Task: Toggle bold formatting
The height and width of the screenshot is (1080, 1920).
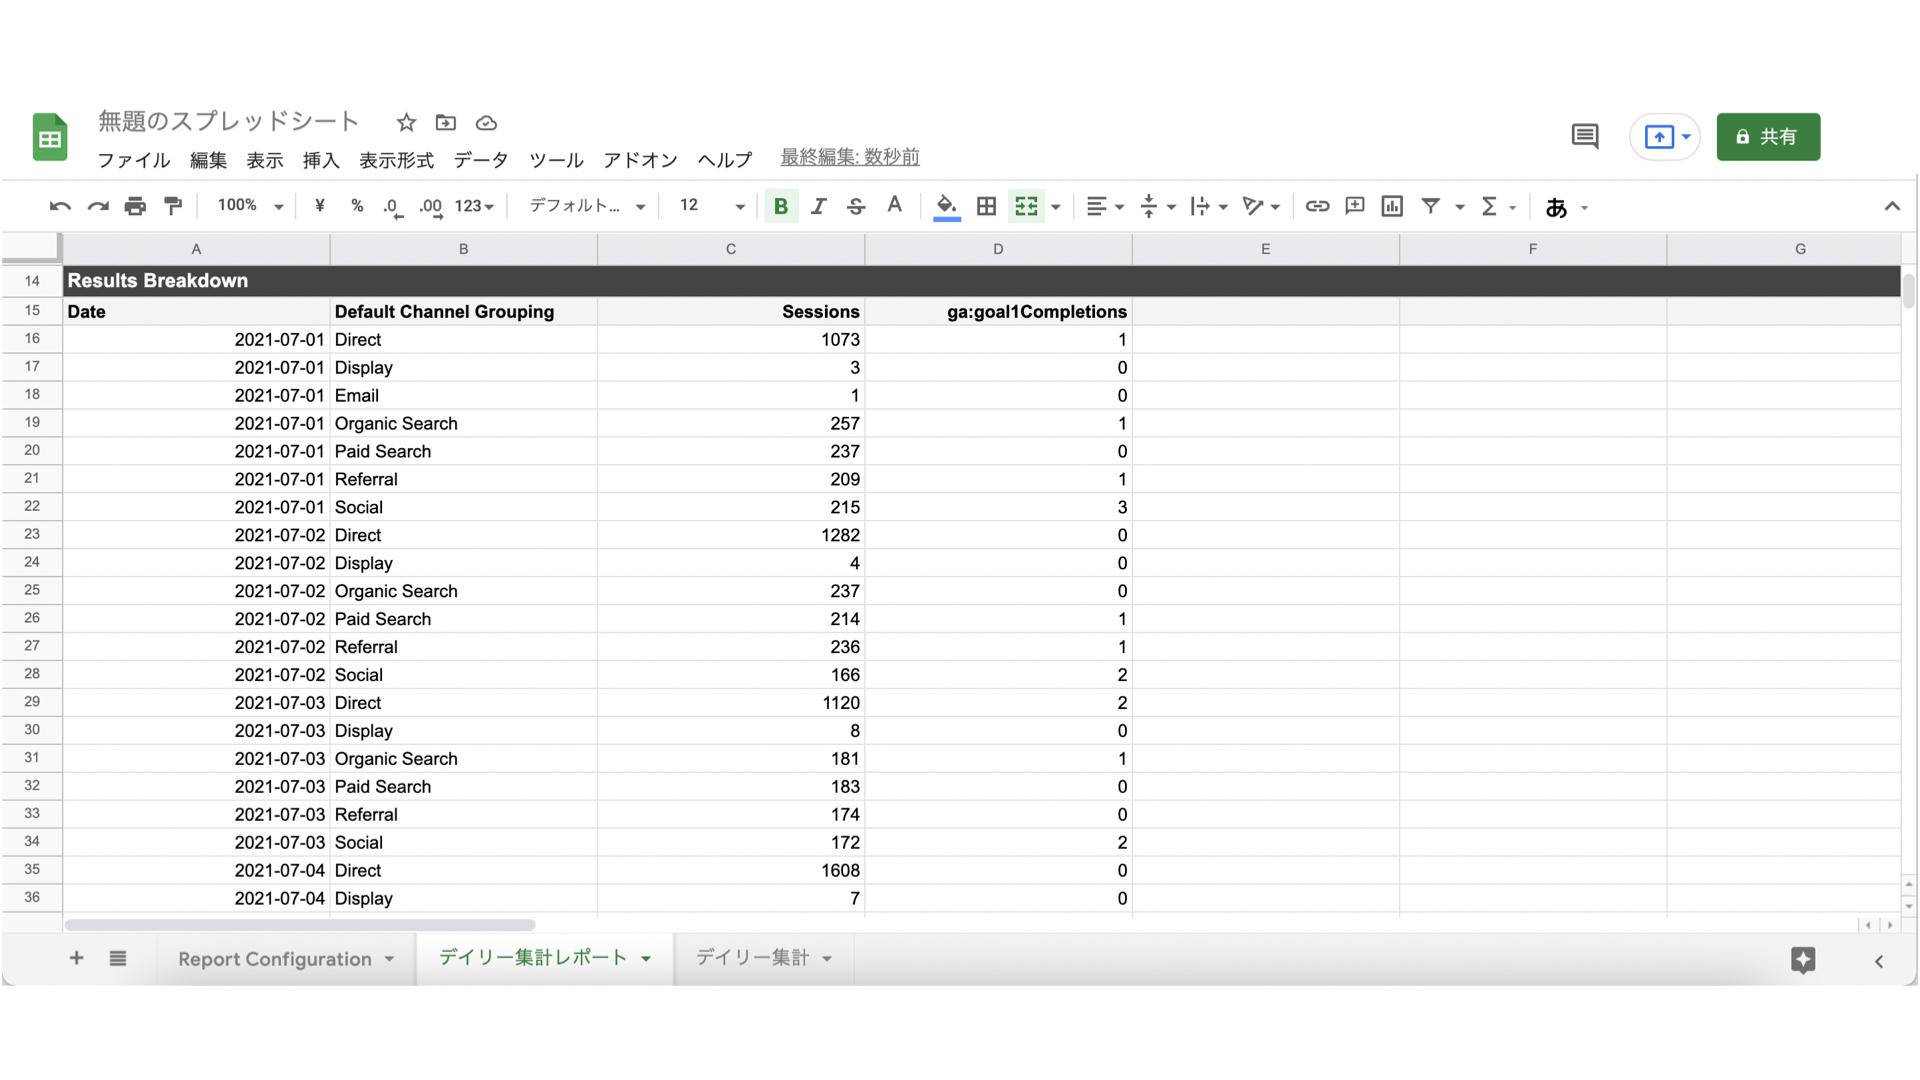Action: point(781,206)
